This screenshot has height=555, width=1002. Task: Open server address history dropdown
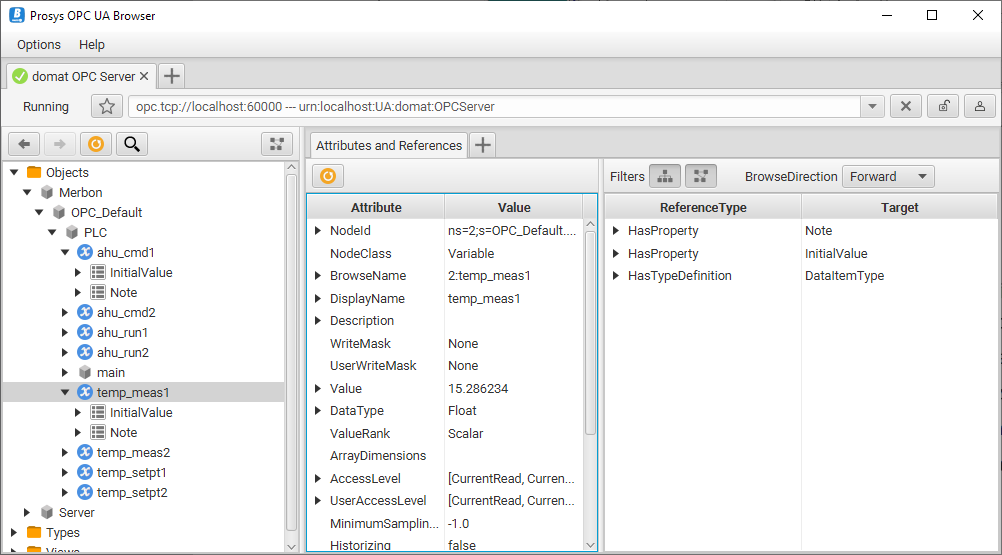[872, 106]
